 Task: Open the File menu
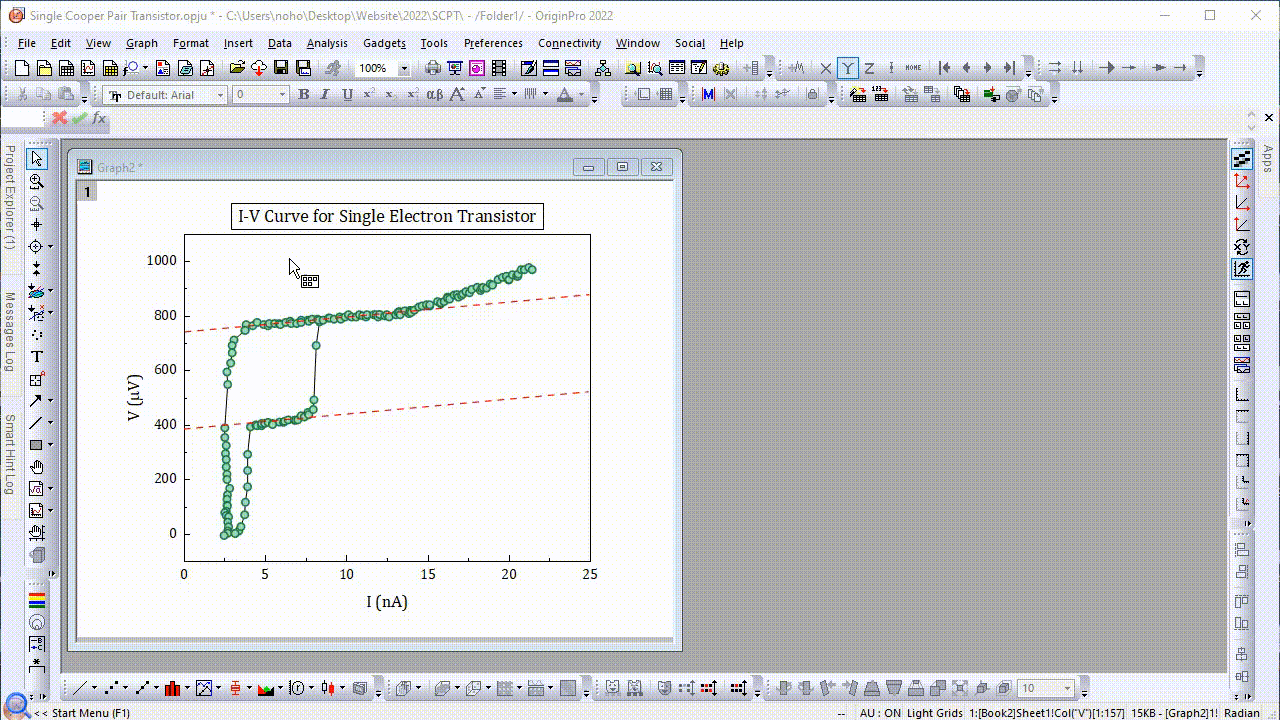pos(27,43)
